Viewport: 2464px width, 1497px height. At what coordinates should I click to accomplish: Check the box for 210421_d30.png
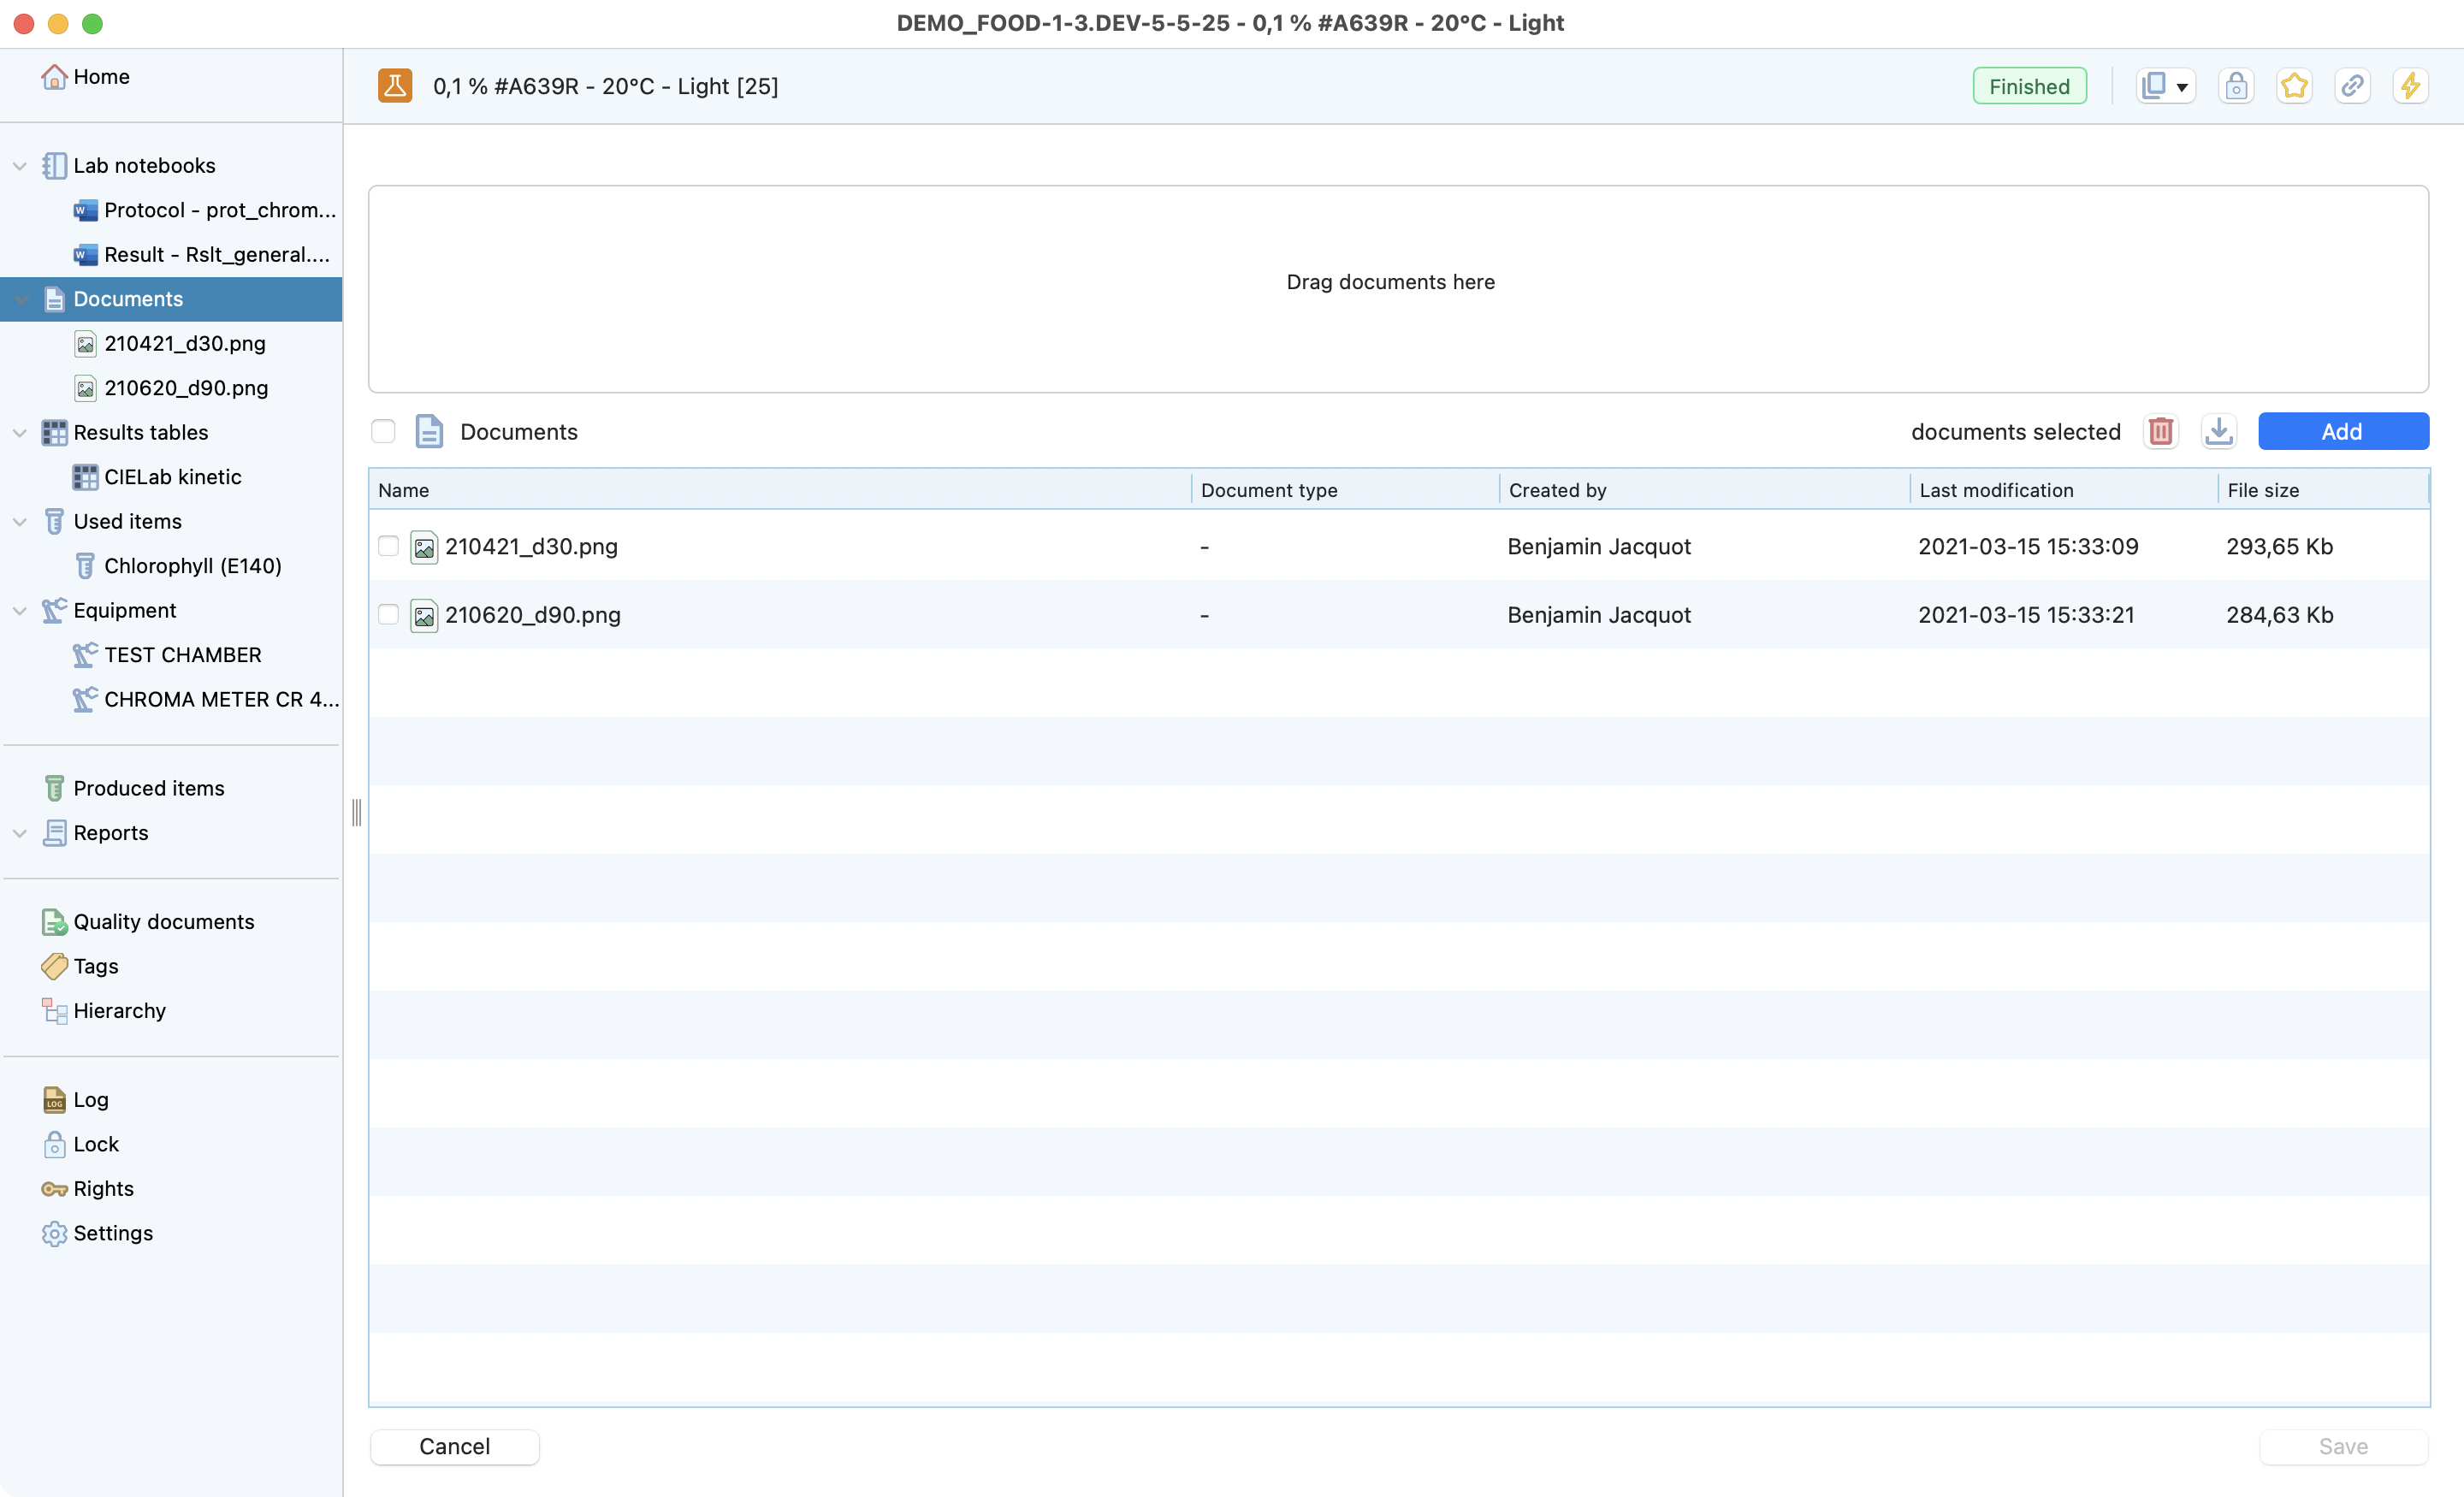pos(388,546)
